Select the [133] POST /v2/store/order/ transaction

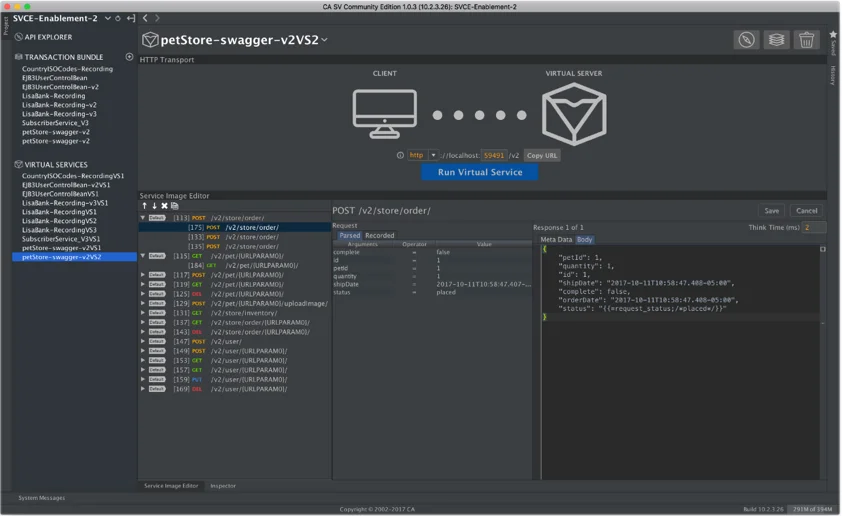235,237
